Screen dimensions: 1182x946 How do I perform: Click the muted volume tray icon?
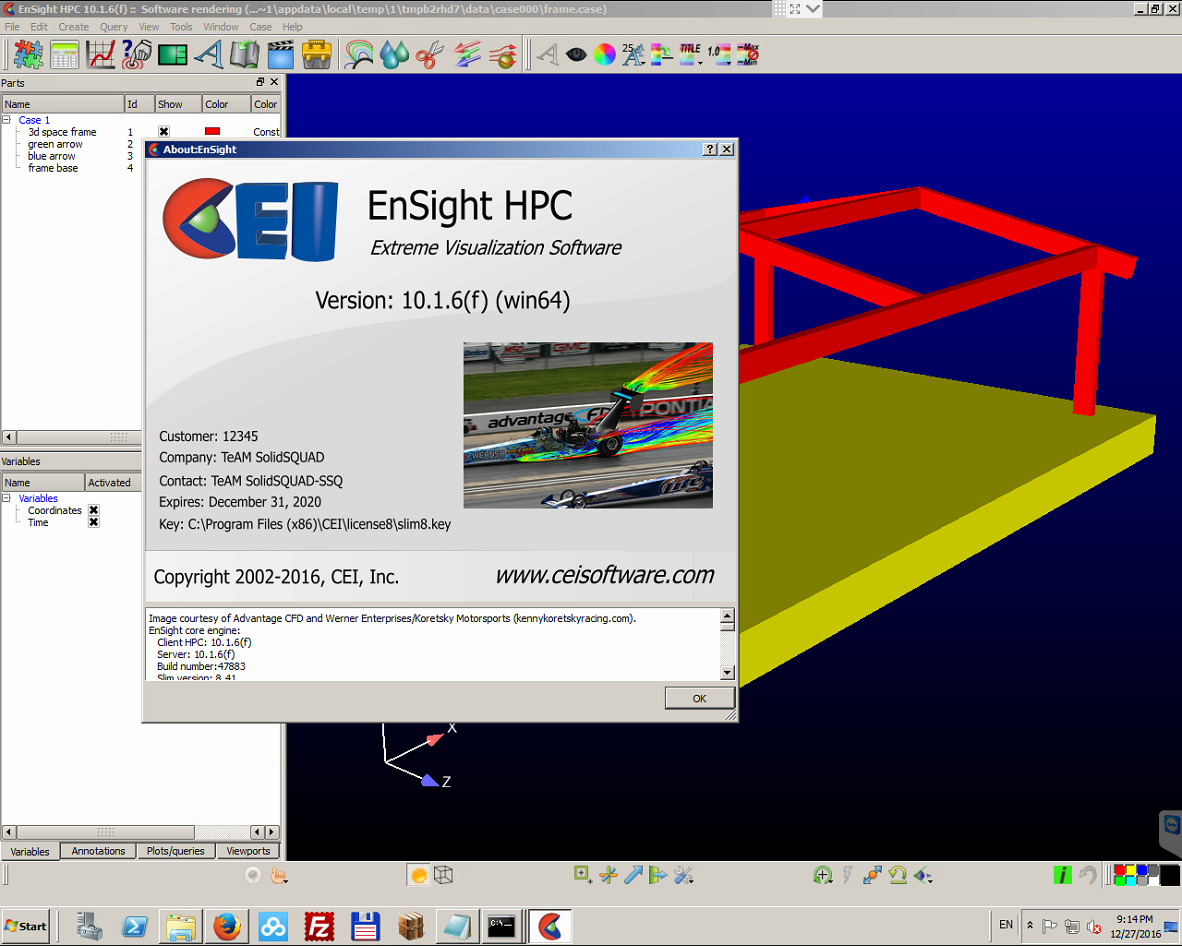tap(1095, 926)
